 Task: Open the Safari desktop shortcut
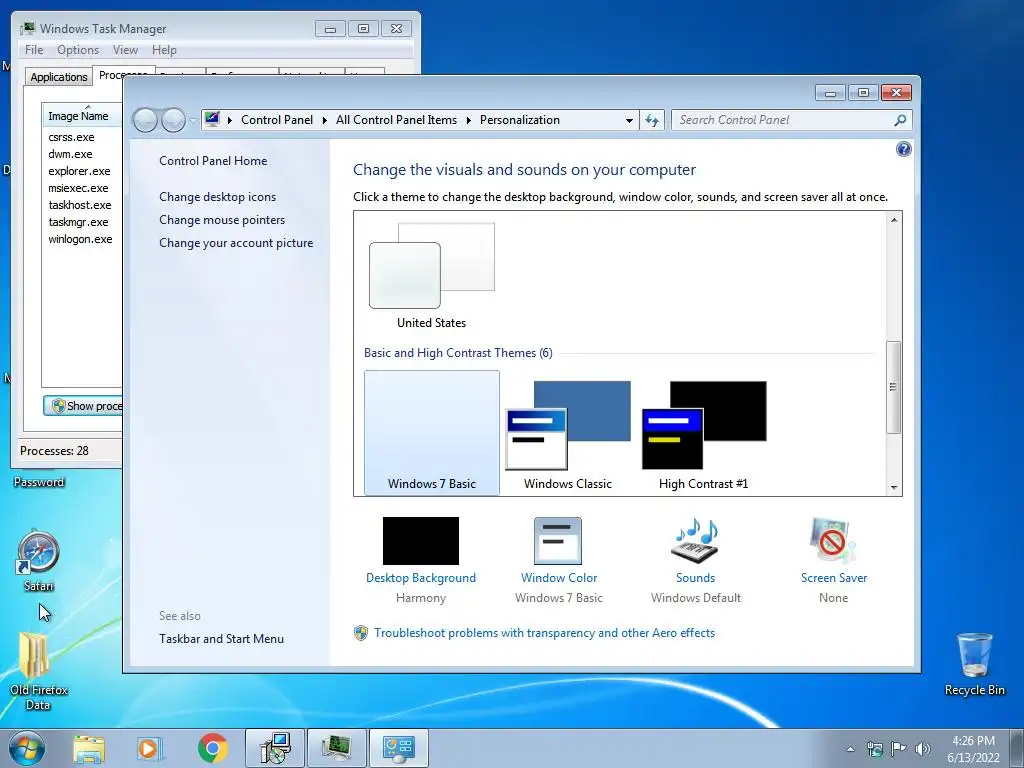(38, 562)
